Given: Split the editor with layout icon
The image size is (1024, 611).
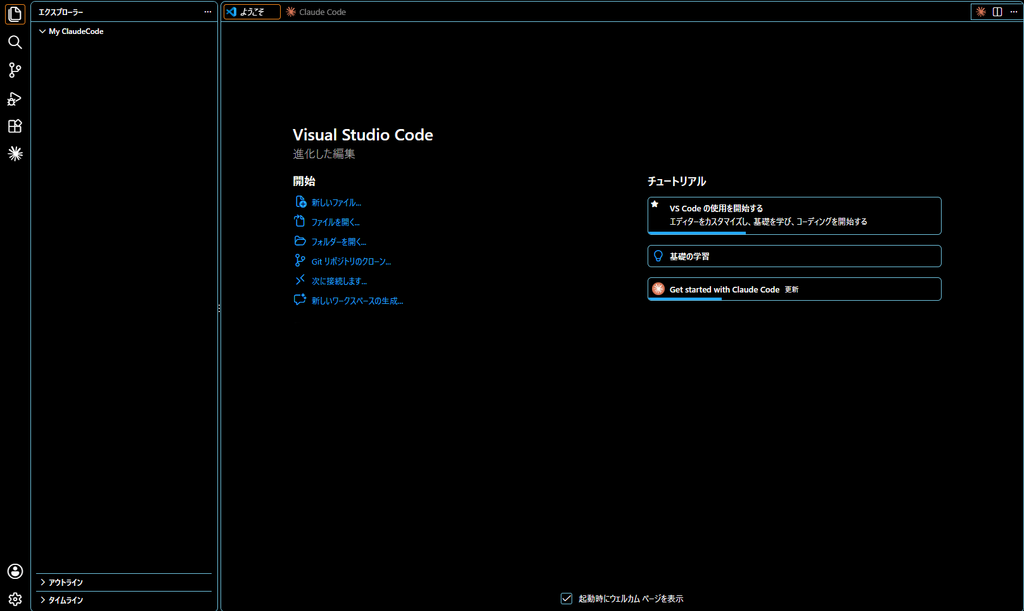Looking at the screenshot, I should coord(997,12).
